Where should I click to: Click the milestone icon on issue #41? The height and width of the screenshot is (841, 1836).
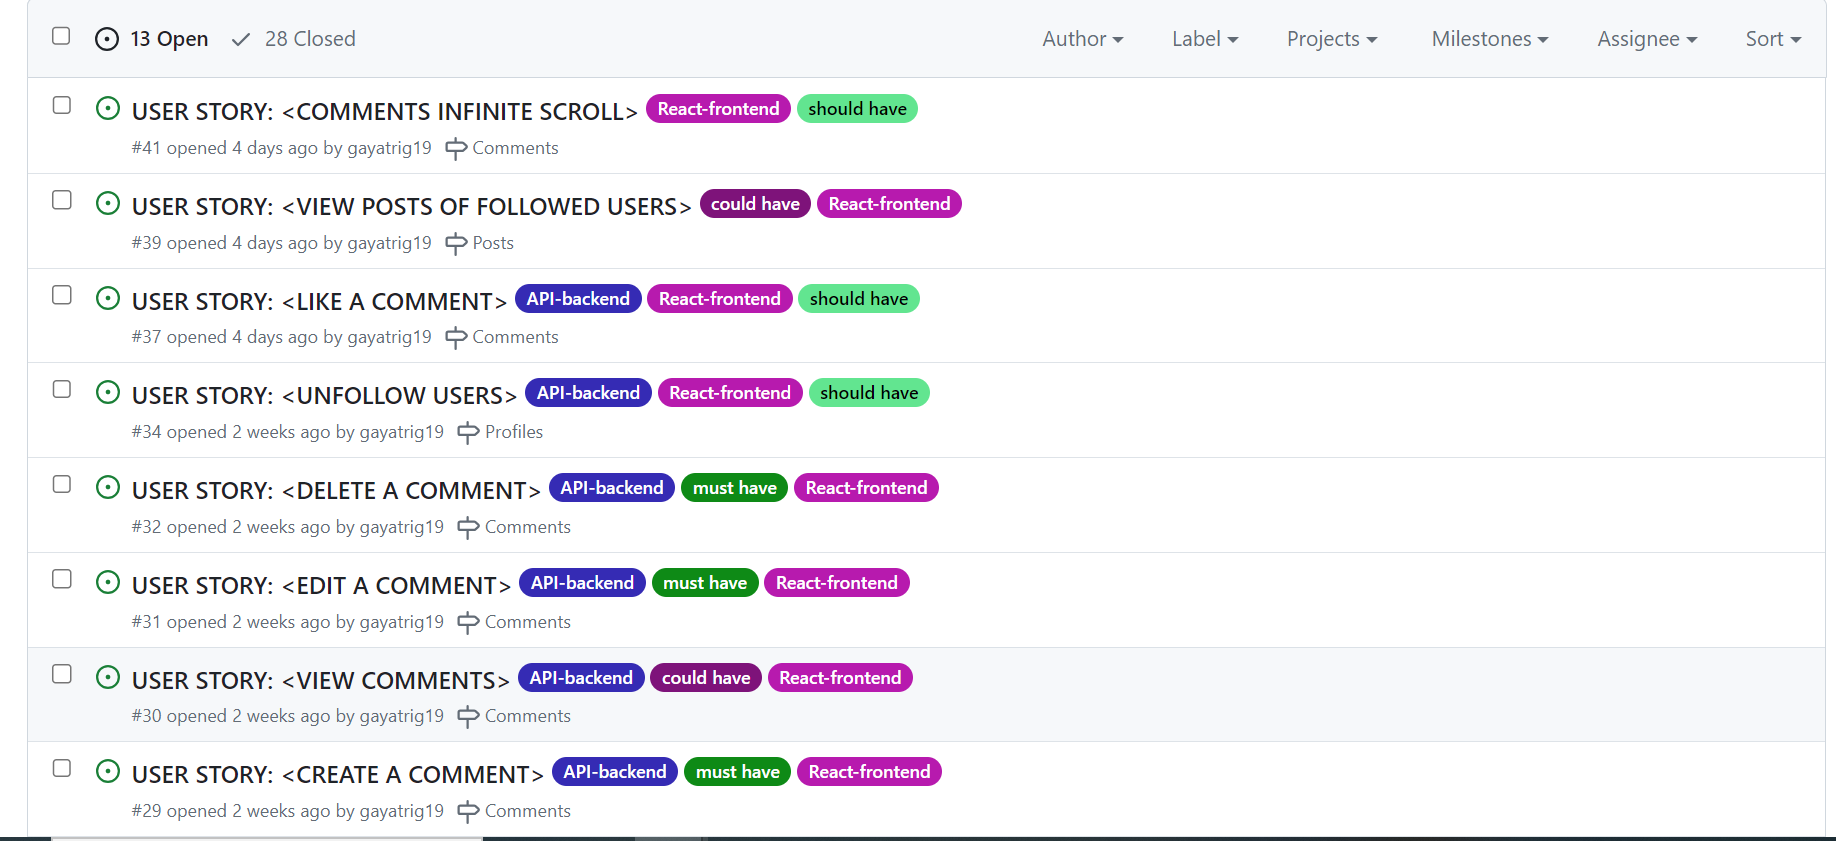(456, 149)
